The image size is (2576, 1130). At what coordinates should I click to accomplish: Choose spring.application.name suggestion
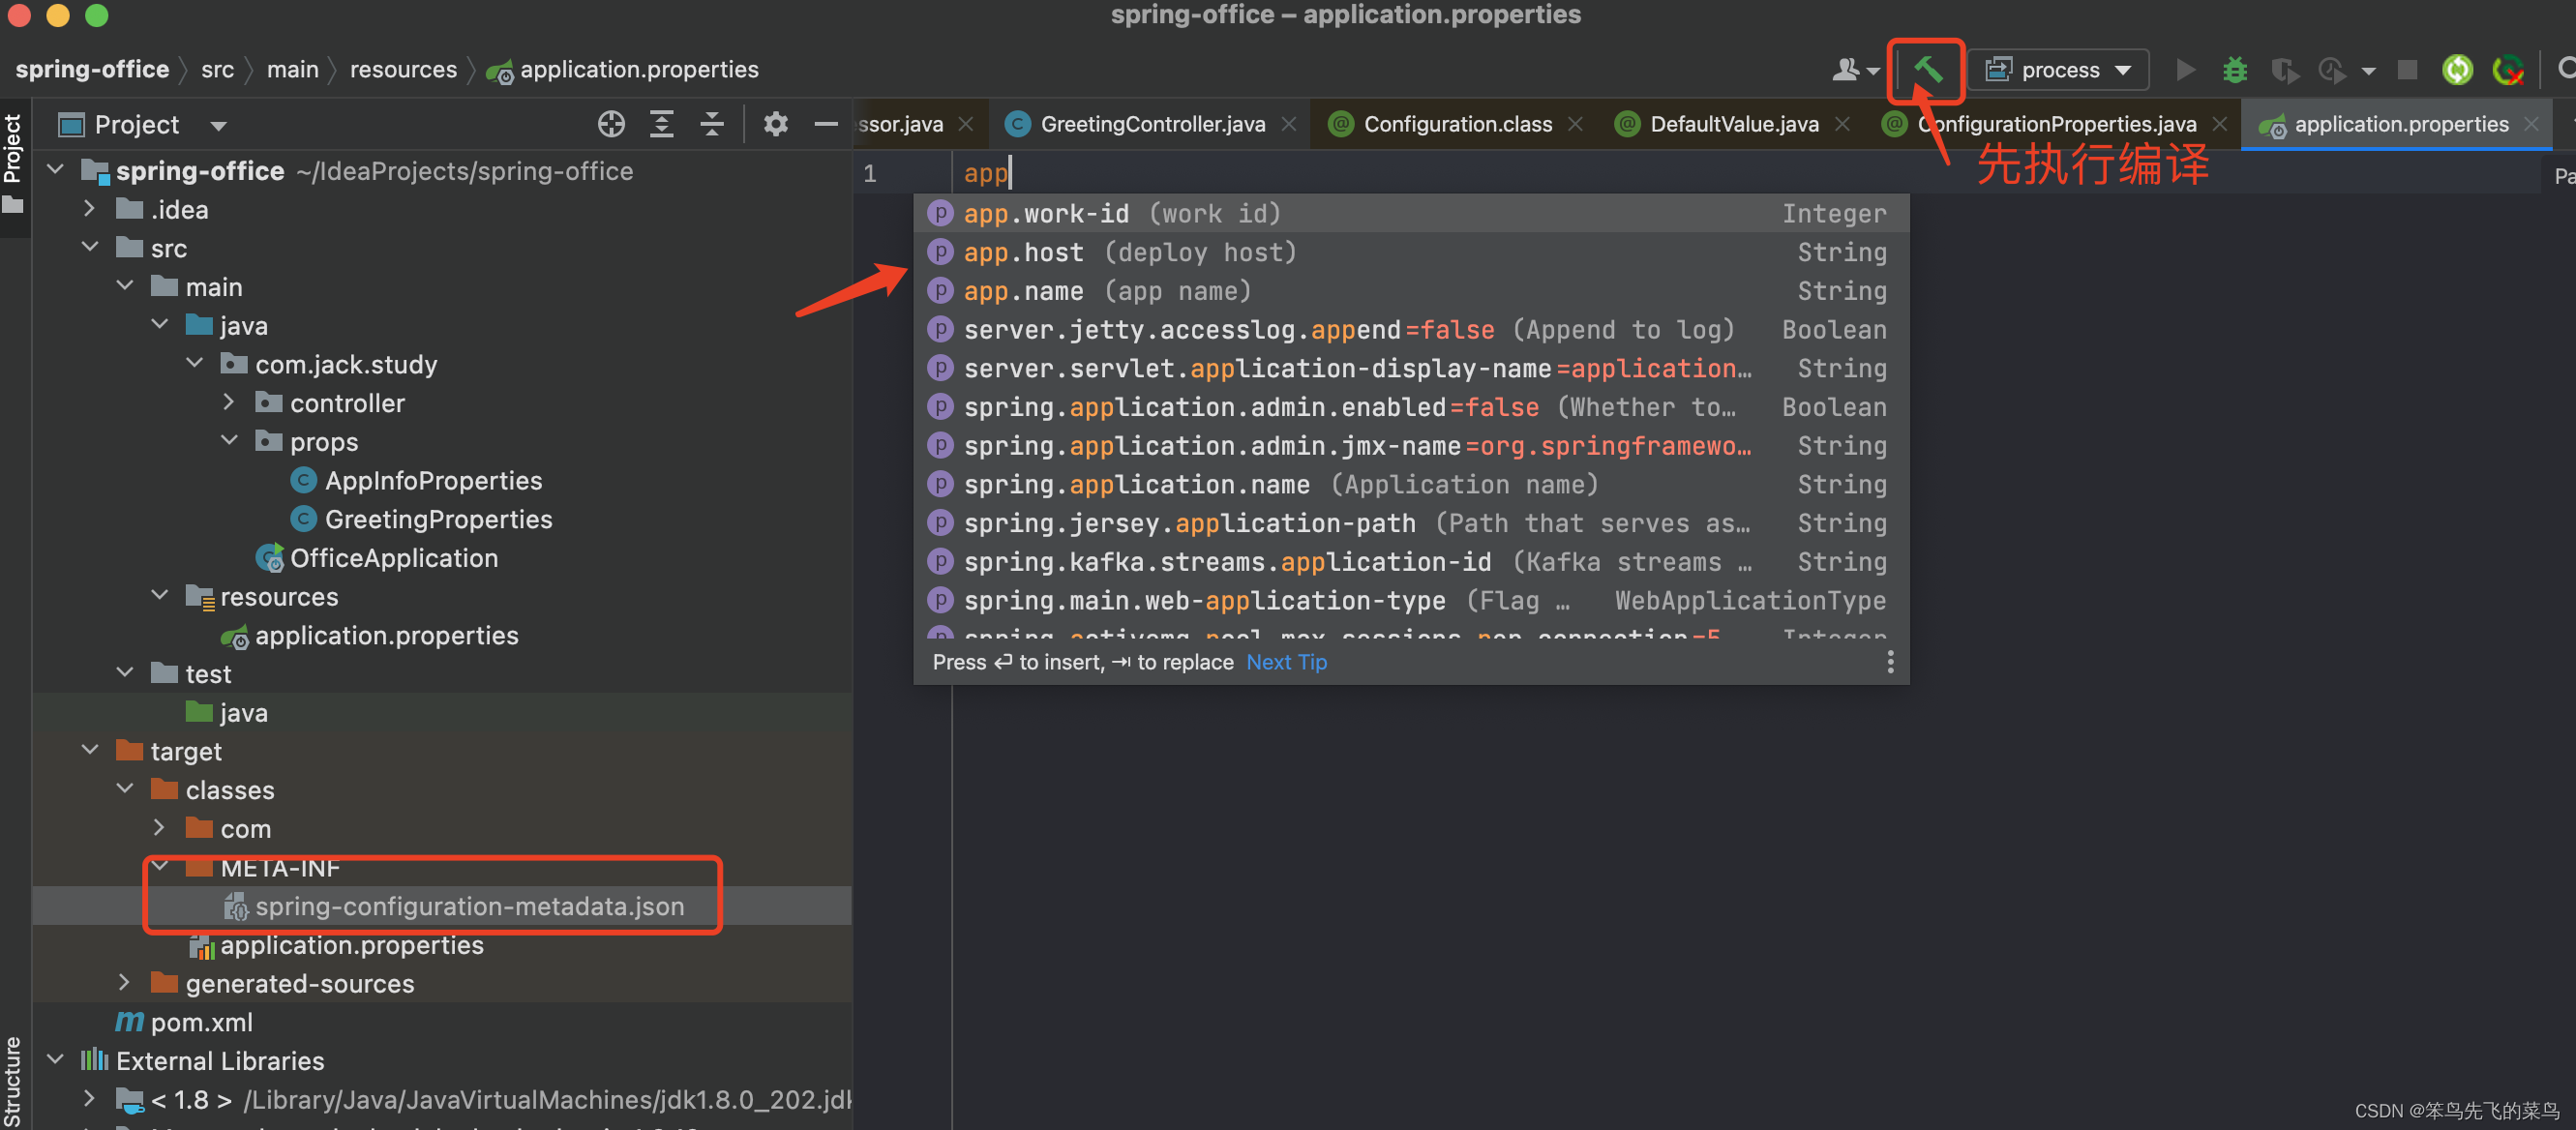[x=1410, y=485]
